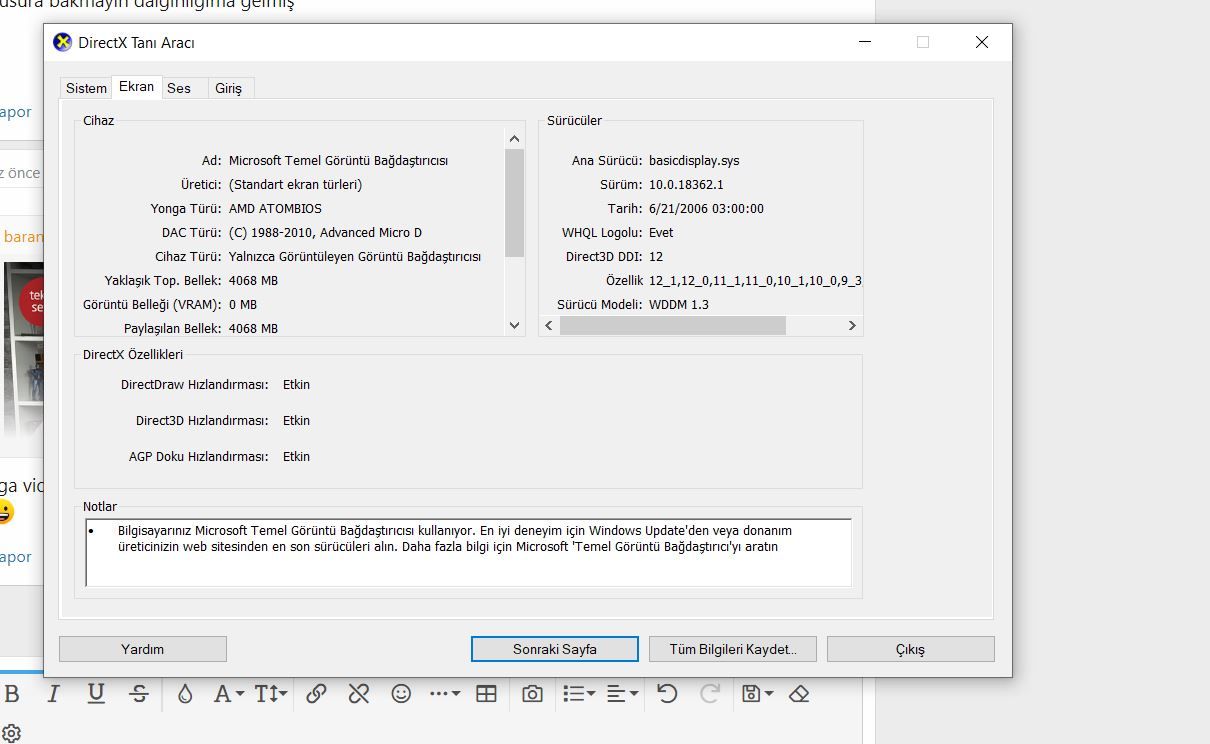
Task: Click the Yardım button
Action: click(143, 649)
